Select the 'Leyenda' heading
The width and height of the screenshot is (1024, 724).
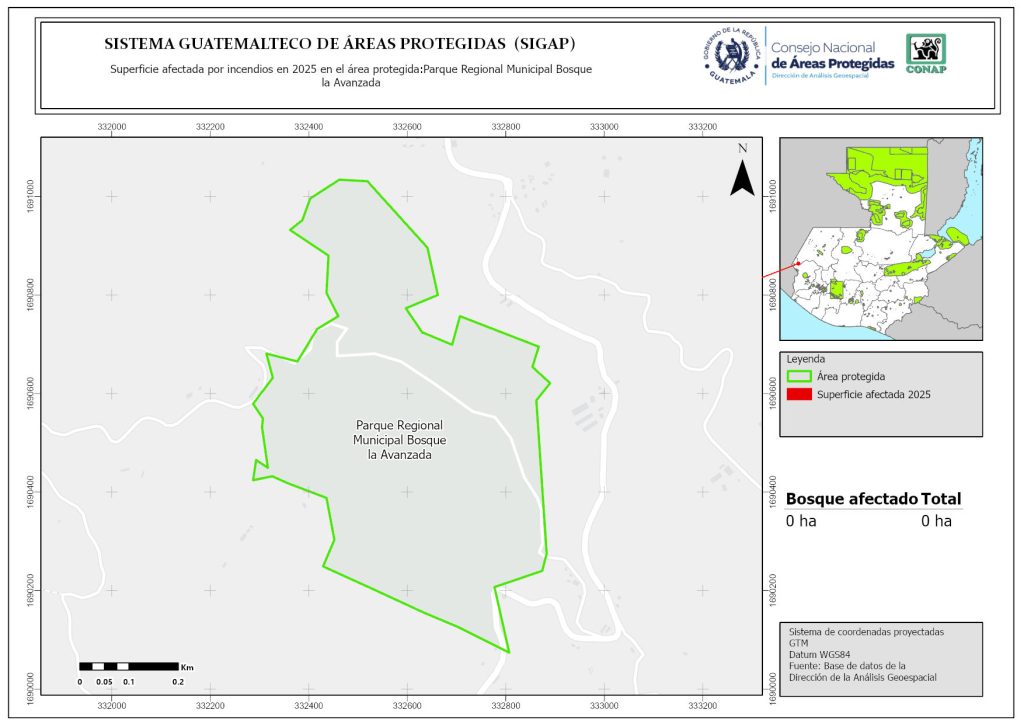807,359
